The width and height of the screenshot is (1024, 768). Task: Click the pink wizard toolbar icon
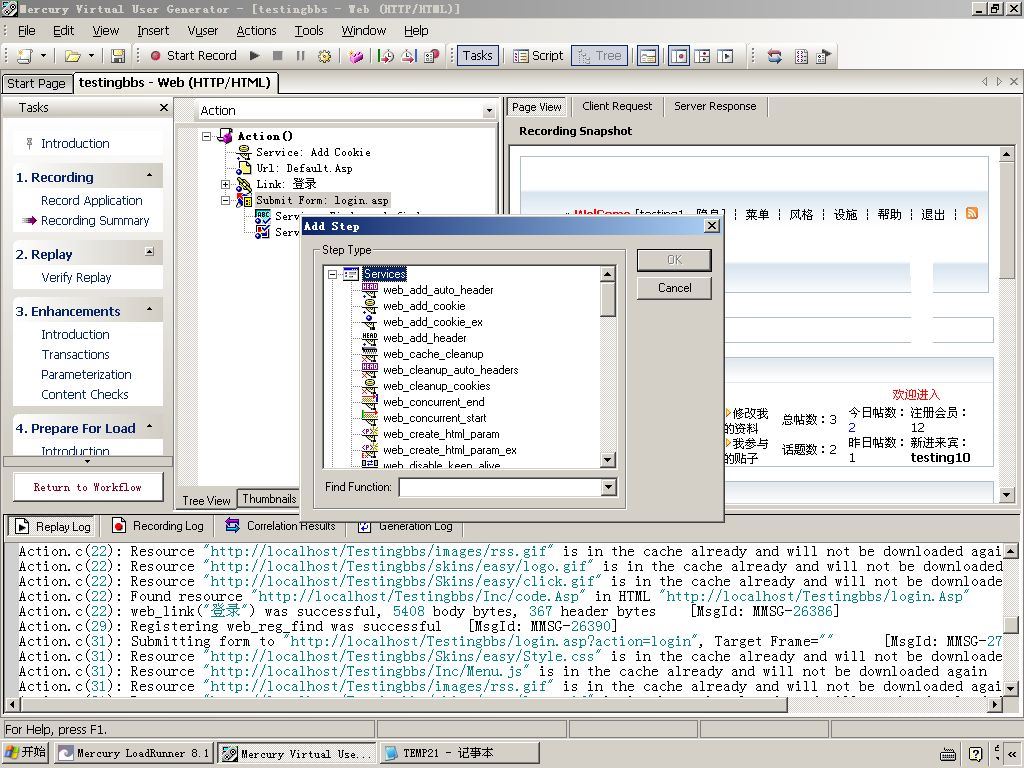(x=356, y=56)
